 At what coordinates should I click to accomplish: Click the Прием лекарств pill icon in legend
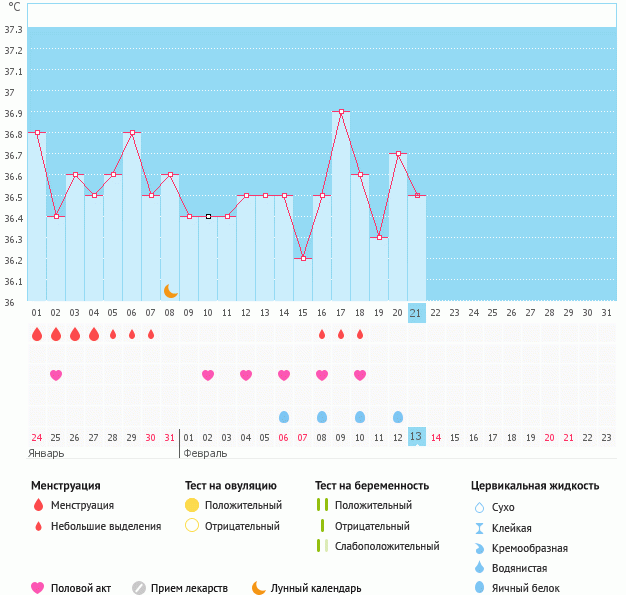click(139, 588)
